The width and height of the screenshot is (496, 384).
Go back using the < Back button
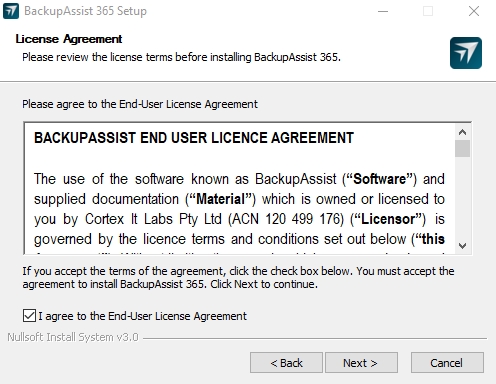tap(286, 363)
